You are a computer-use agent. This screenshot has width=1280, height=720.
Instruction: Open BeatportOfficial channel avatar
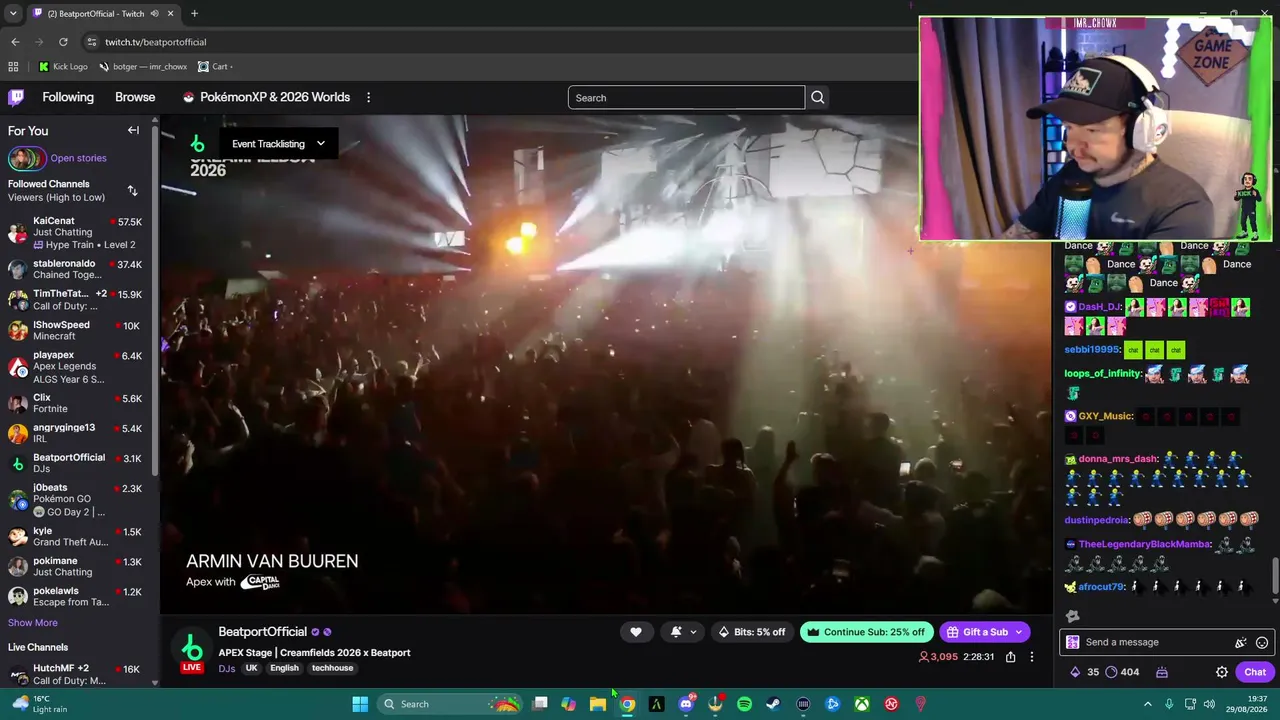click(x=192, y=649)
